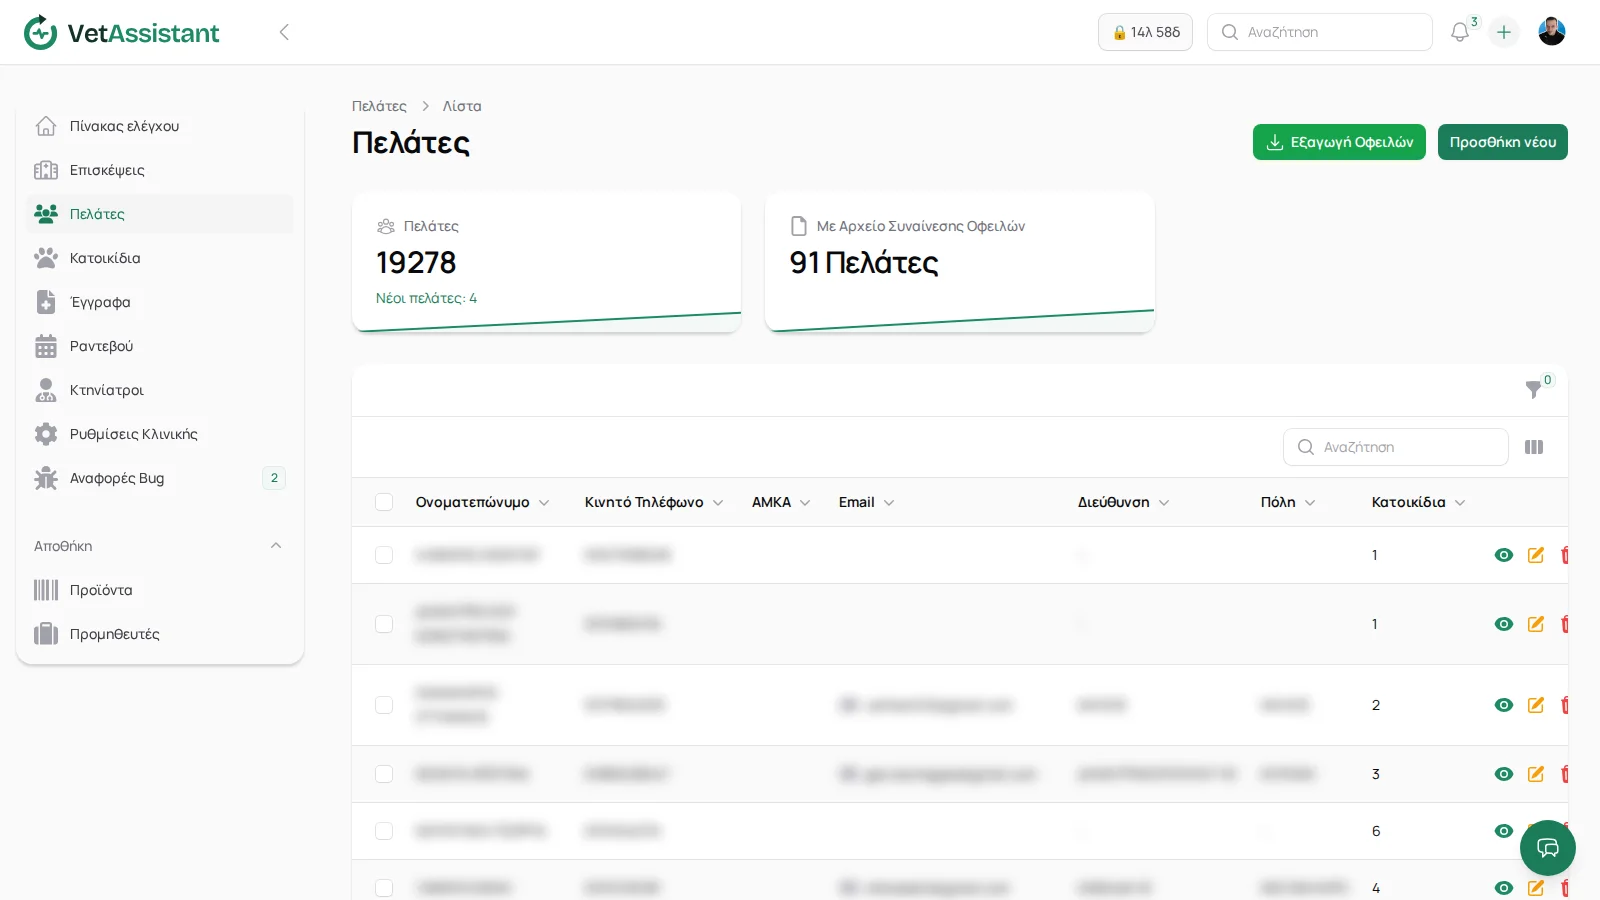Delete the first customer row
Viewport: 1600px width, 900px height.
click(x=1564, y=555)
